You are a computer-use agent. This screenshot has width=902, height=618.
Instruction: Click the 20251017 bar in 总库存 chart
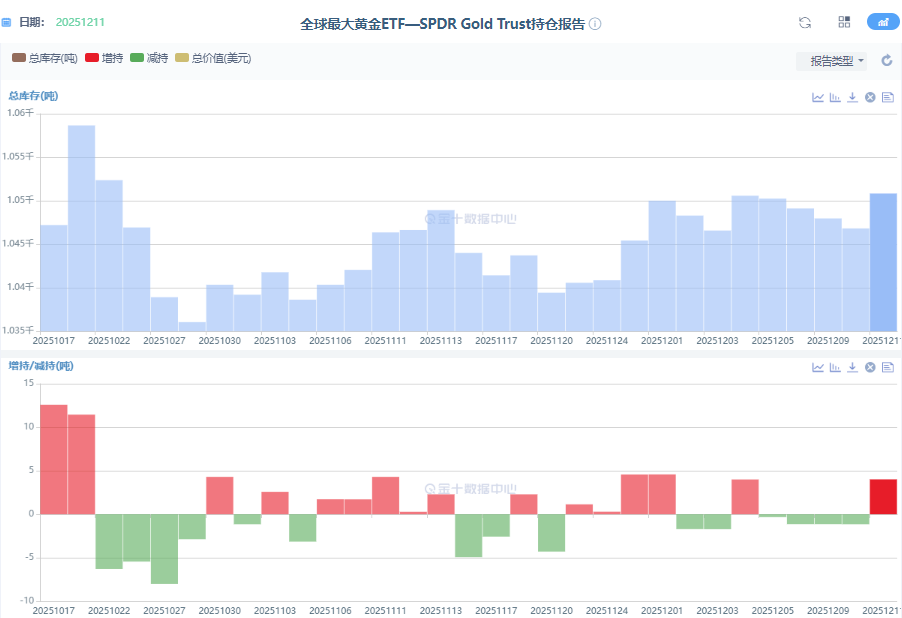54,278
